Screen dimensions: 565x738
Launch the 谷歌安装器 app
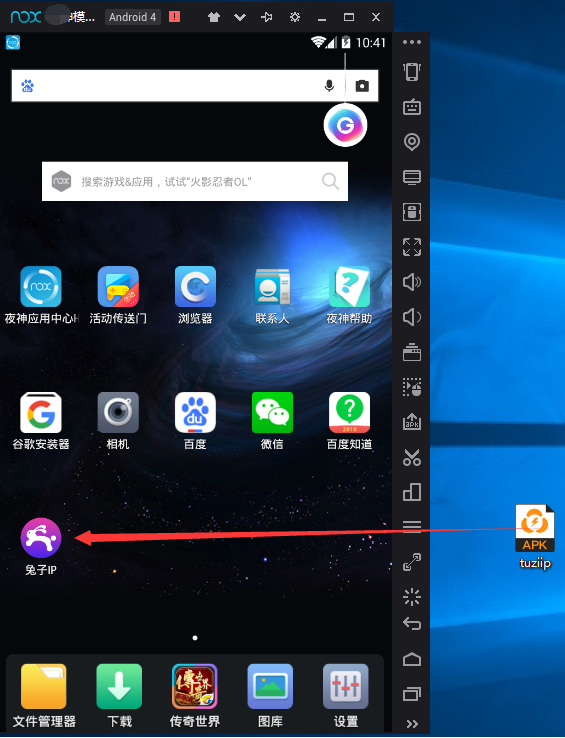41,413
